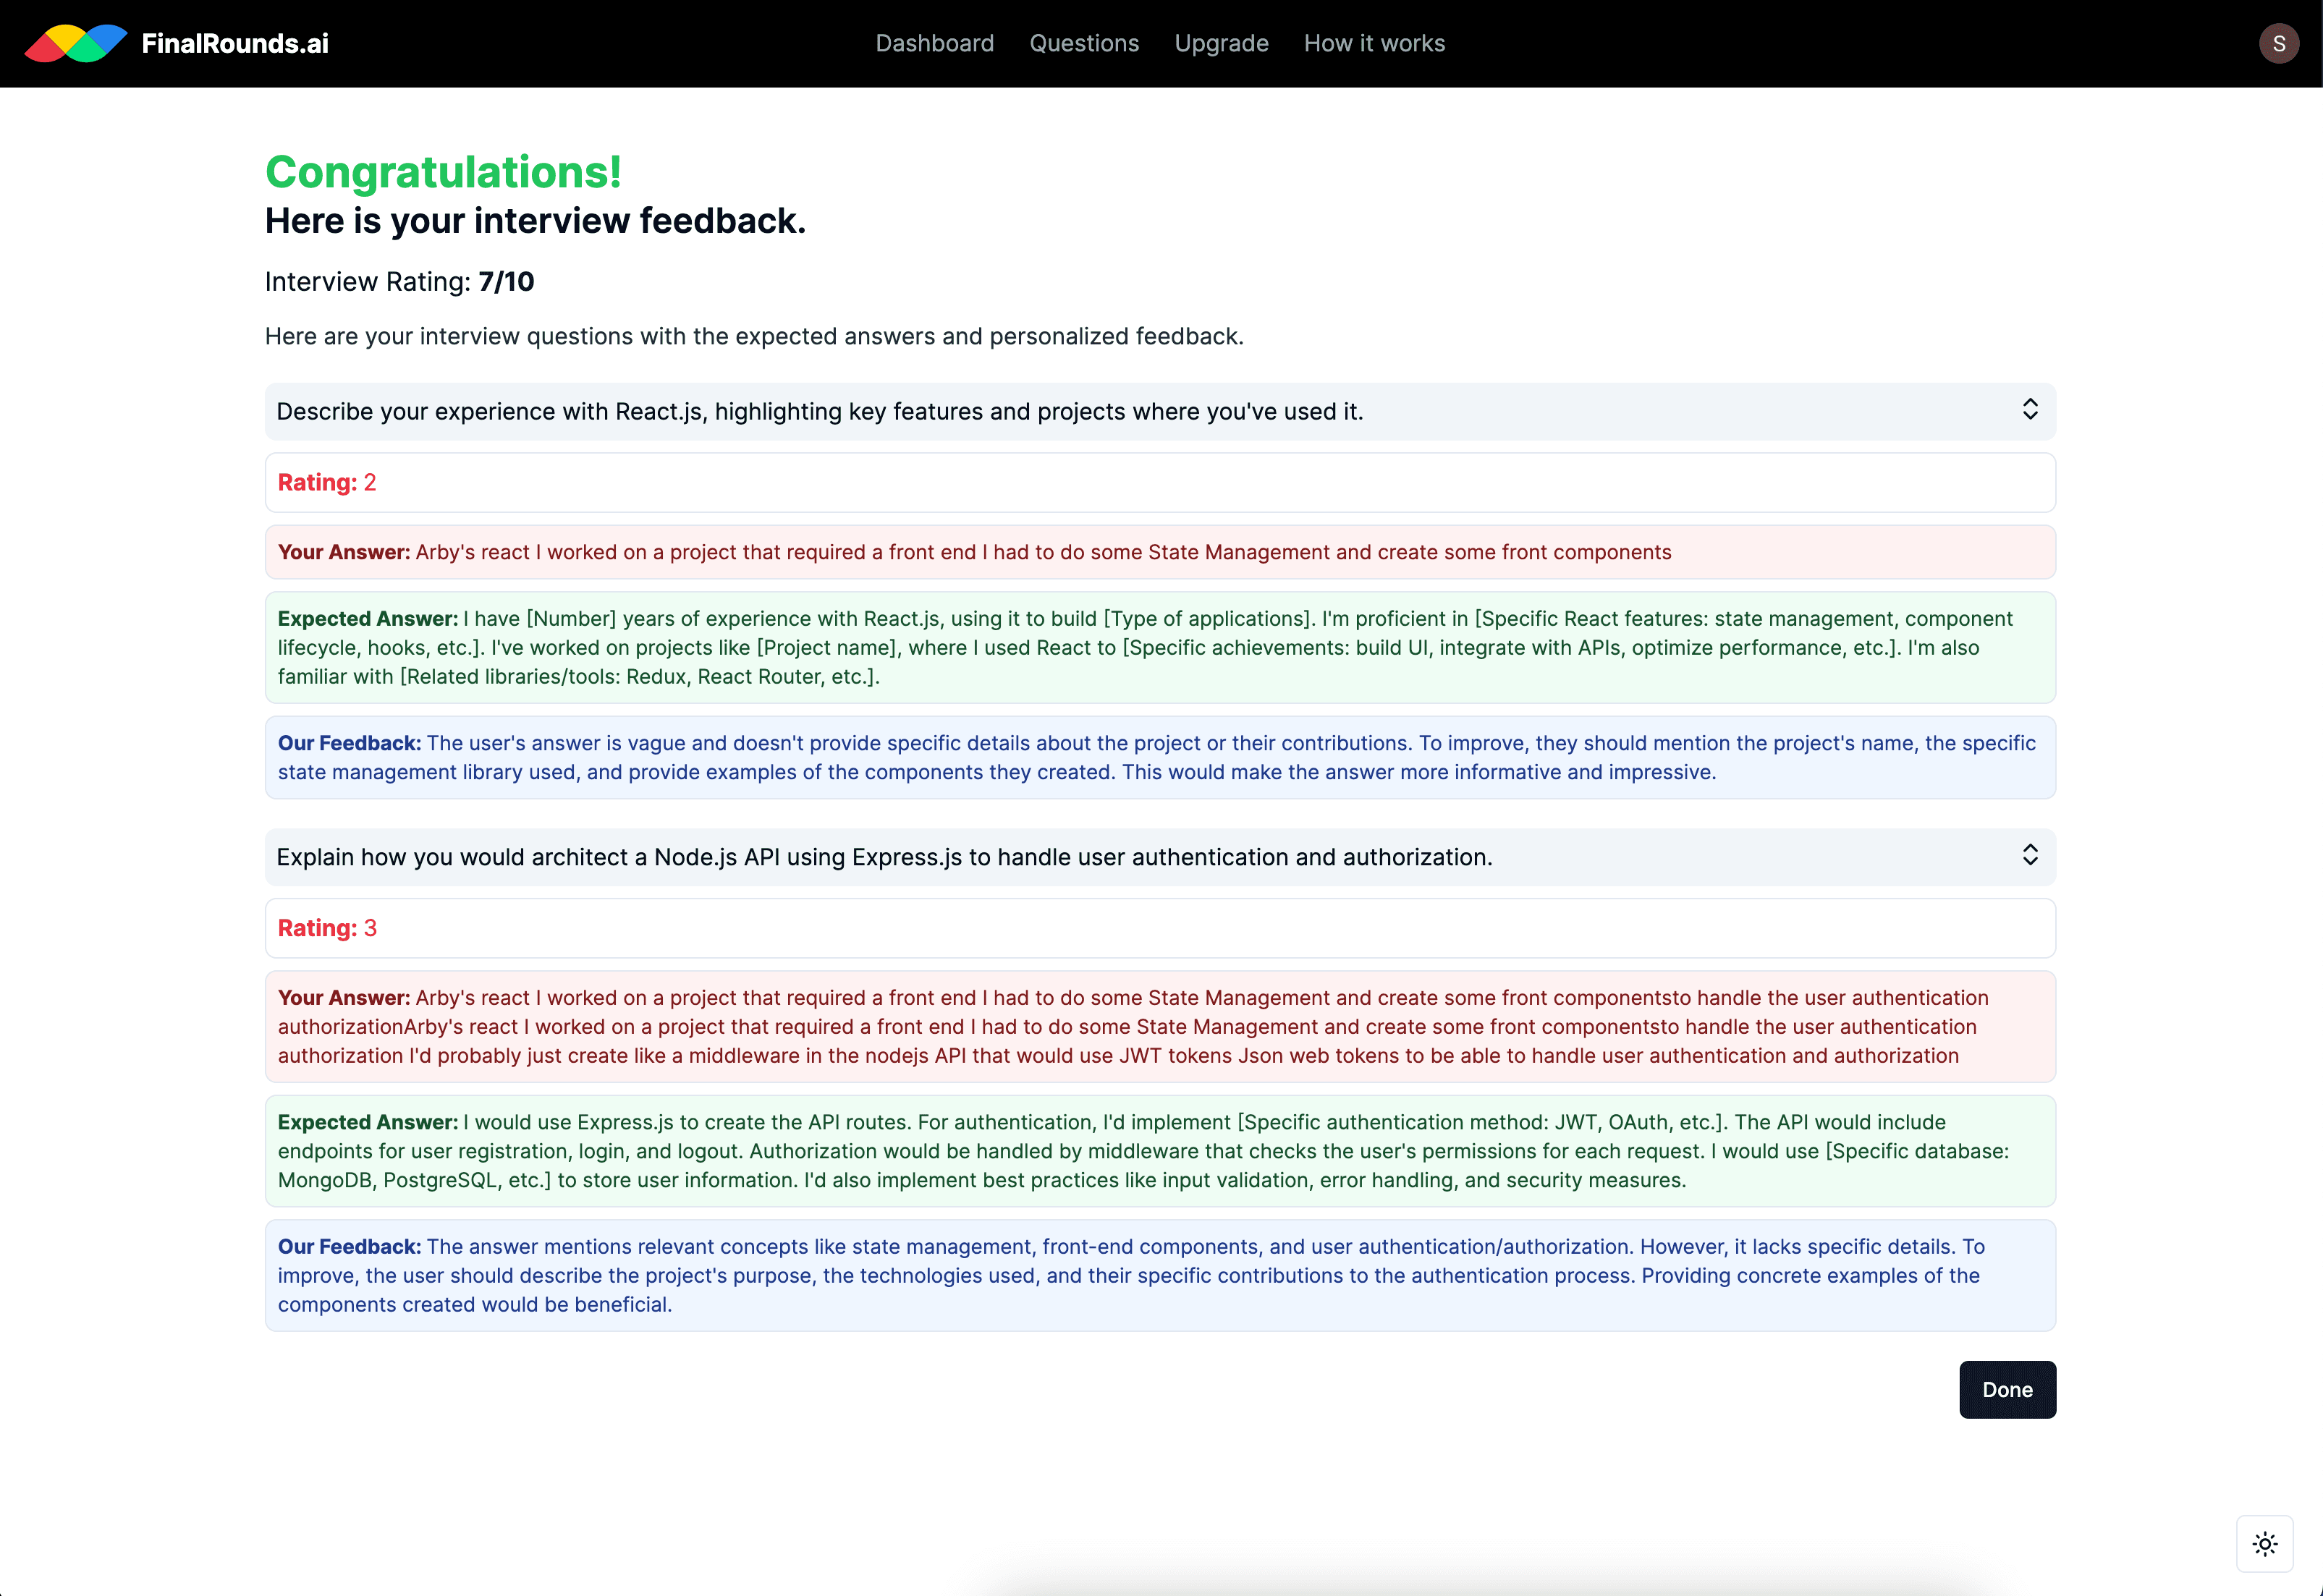
Task: Click the Node.js Express.js question header
Action: (x=884, y=857)
